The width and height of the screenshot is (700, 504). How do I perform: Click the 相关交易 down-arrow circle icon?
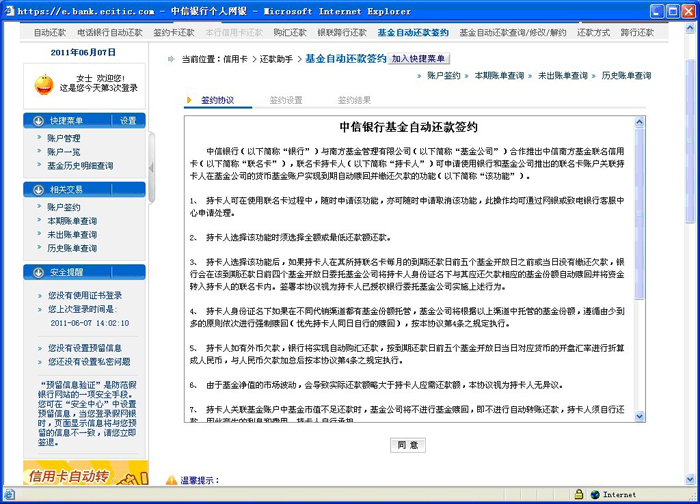point(39,189)
